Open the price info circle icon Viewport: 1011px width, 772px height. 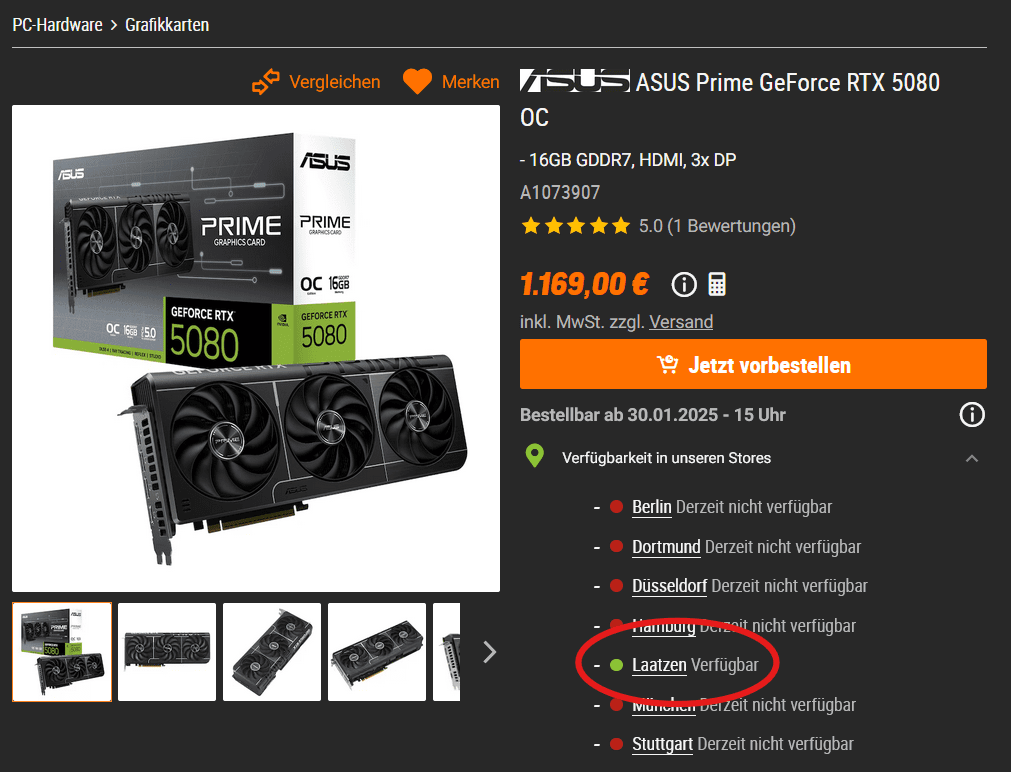[684, 284]
